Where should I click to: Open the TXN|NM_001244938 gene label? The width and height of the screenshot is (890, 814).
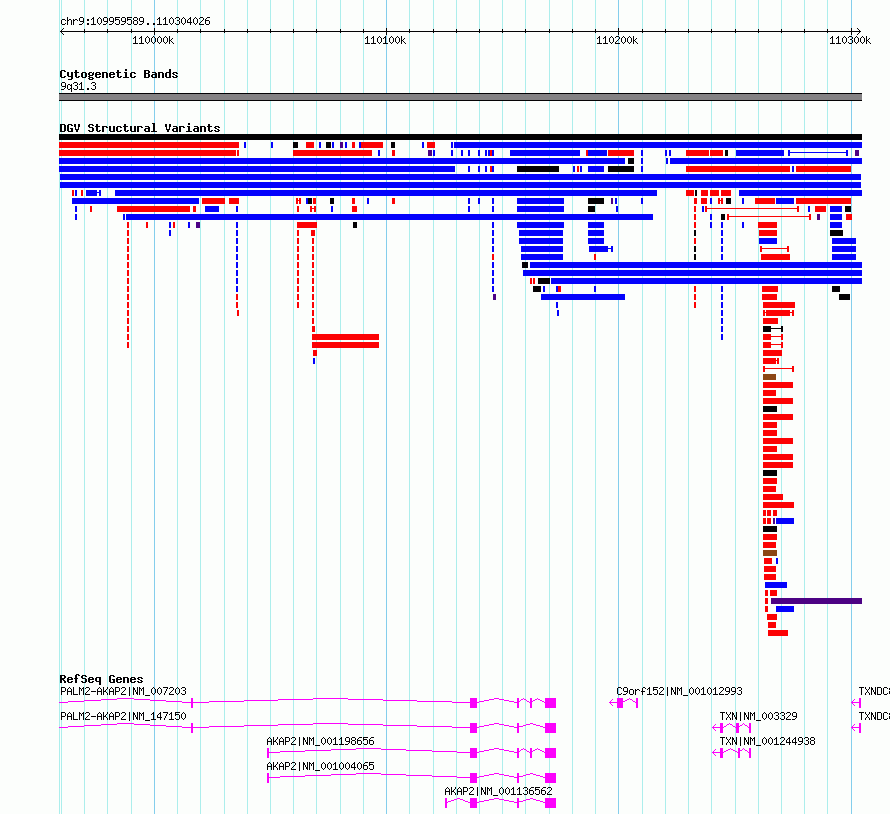point(767,741)
